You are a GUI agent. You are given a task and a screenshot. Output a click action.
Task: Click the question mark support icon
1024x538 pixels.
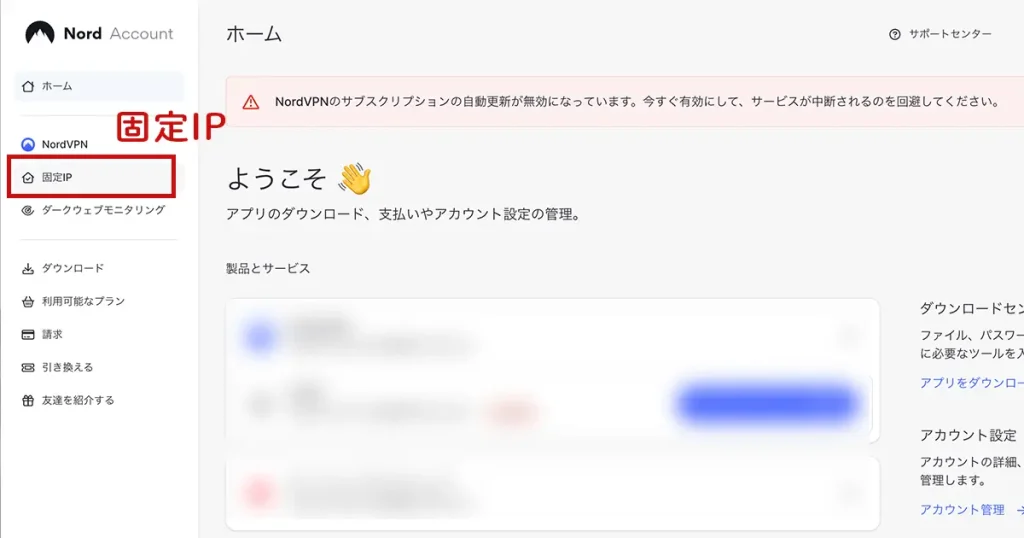pyautogui.click(x=895, y=34)
